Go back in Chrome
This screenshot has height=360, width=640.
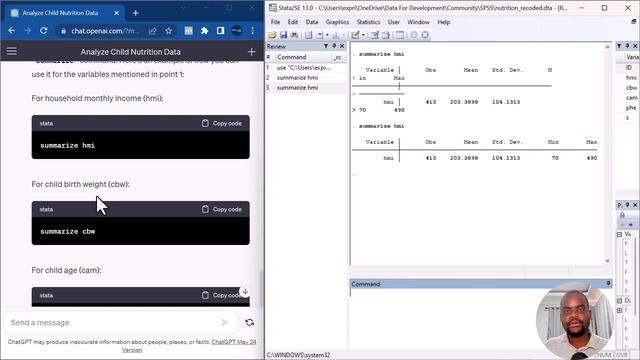[11, 31]
